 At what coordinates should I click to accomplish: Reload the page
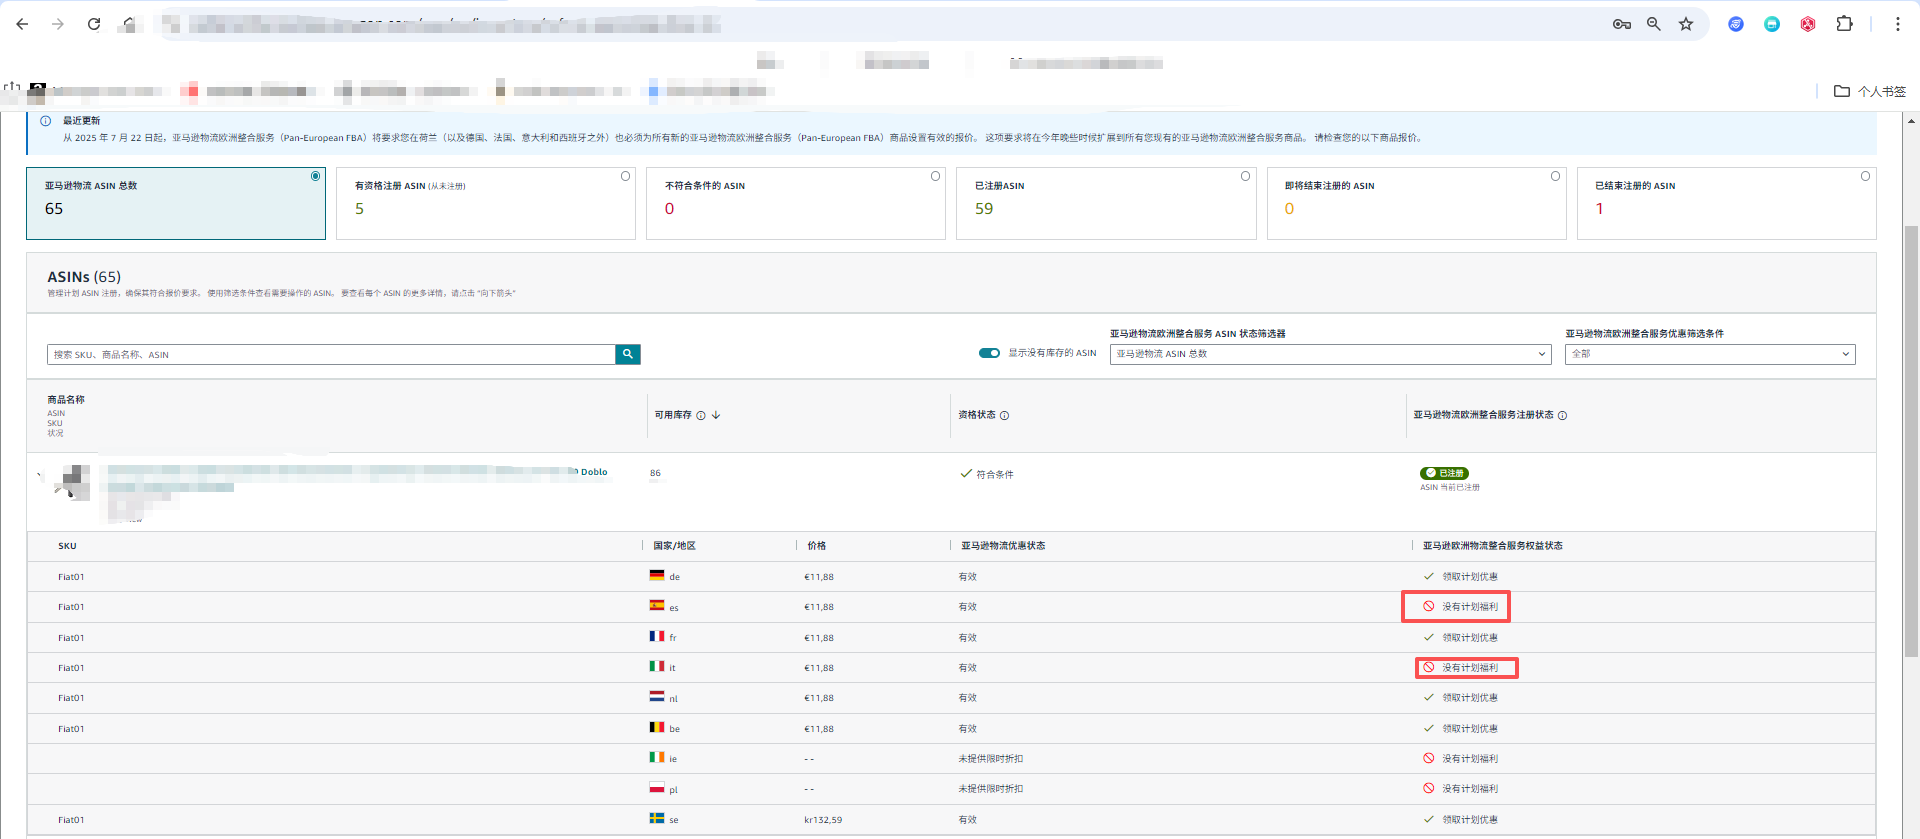[94, 24]
